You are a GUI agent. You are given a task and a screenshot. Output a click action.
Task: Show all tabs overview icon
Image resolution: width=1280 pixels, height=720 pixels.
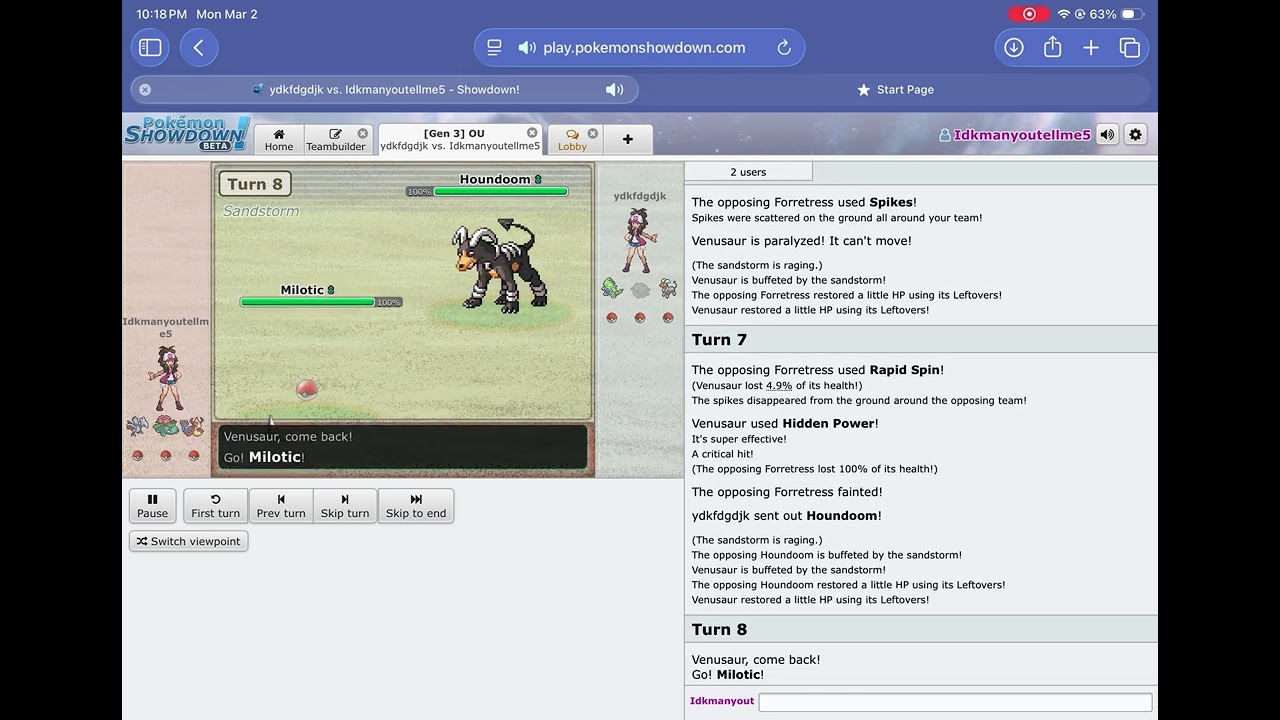pos(1130,47)
